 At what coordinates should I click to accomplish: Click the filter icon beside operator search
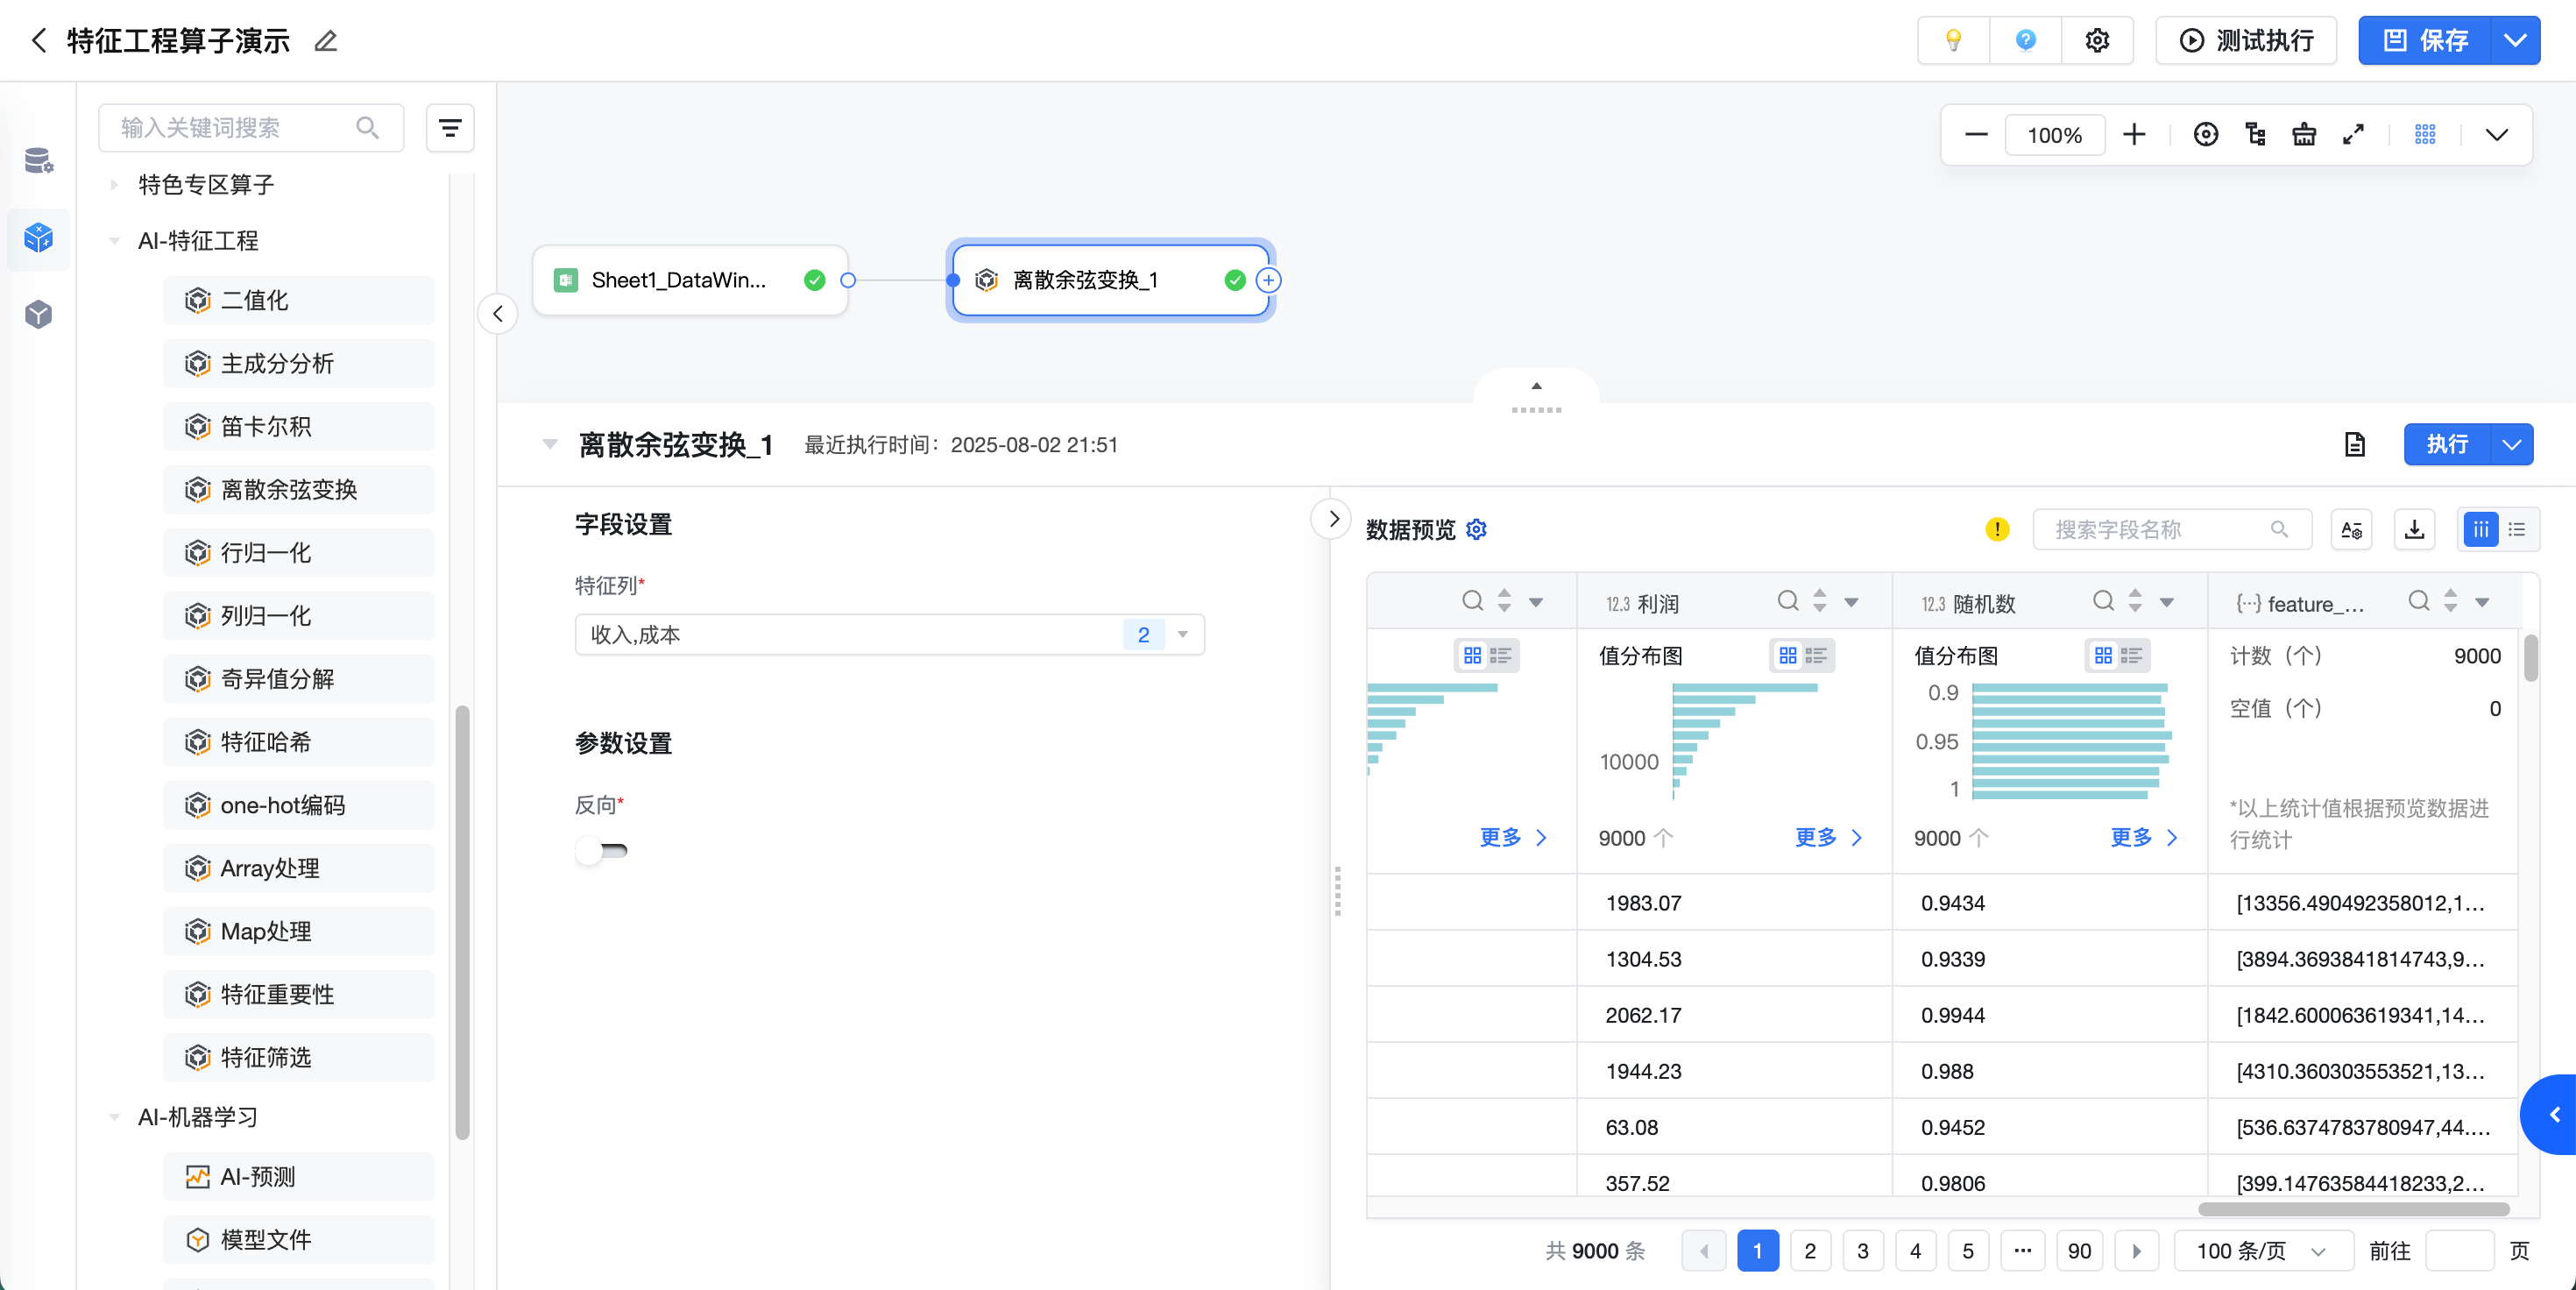[x=450, y=128]
